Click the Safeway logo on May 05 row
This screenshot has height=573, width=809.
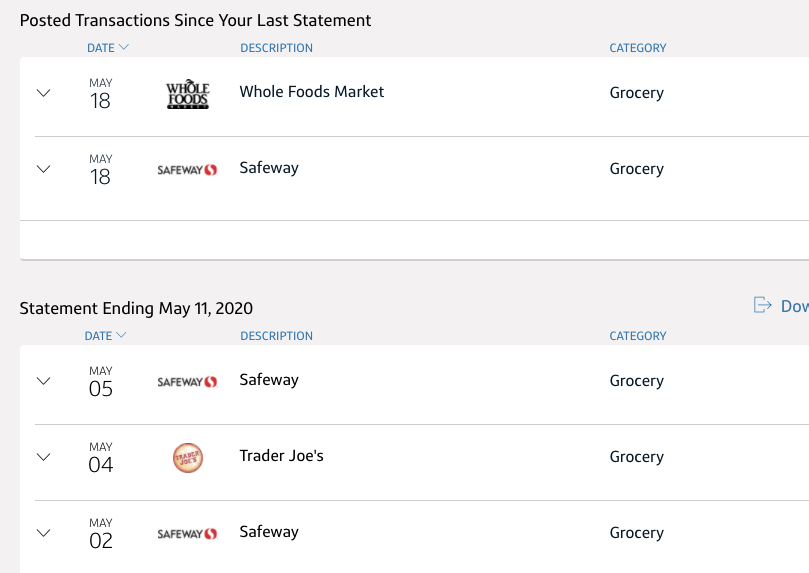[187, 382]
